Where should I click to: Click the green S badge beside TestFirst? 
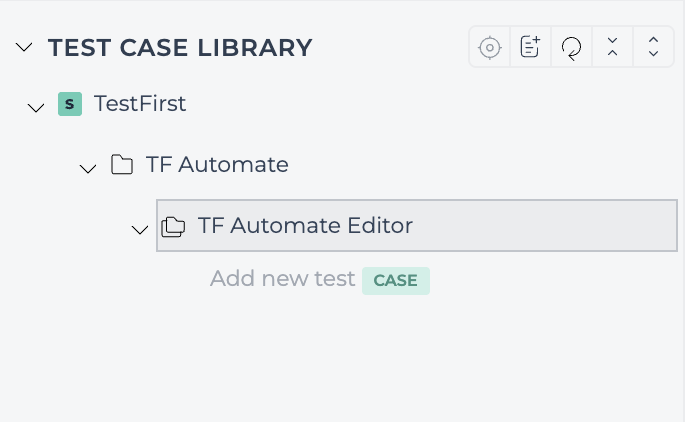tap(70, 104)
